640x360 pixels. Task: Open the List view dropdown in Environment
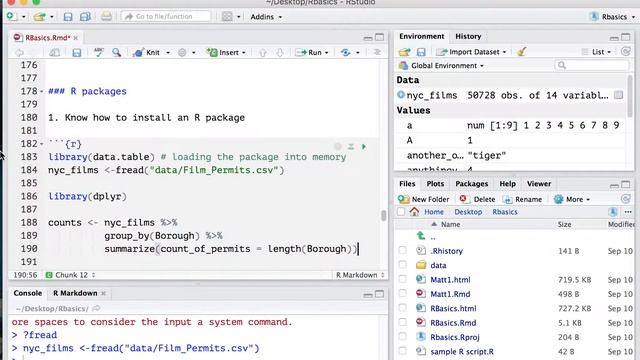pos(596,52)
